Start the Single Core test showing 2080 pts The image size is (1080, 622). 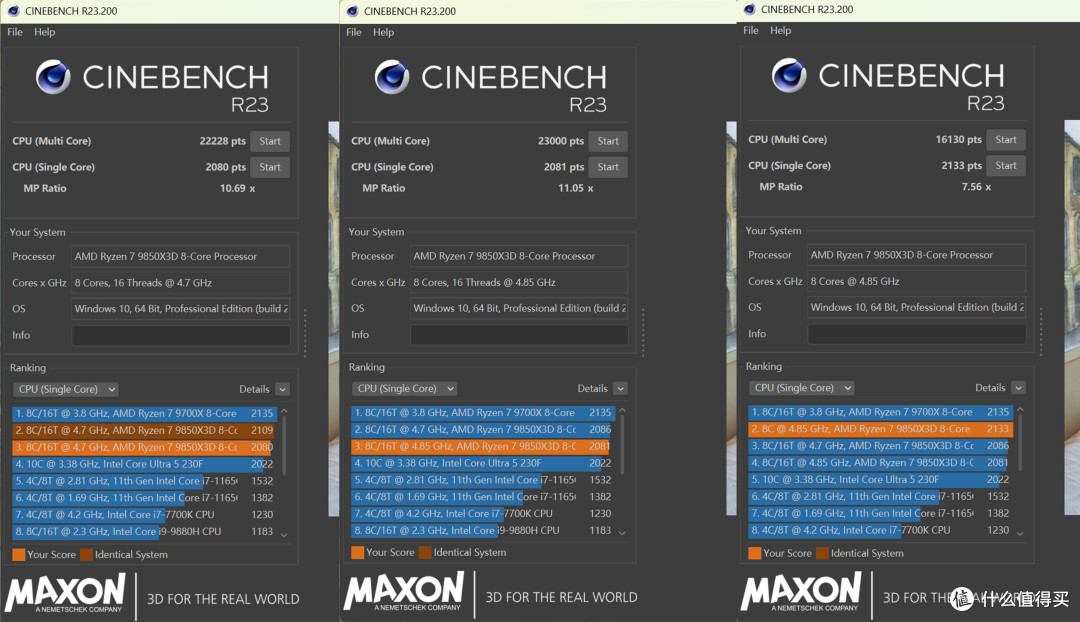point(270,167)
